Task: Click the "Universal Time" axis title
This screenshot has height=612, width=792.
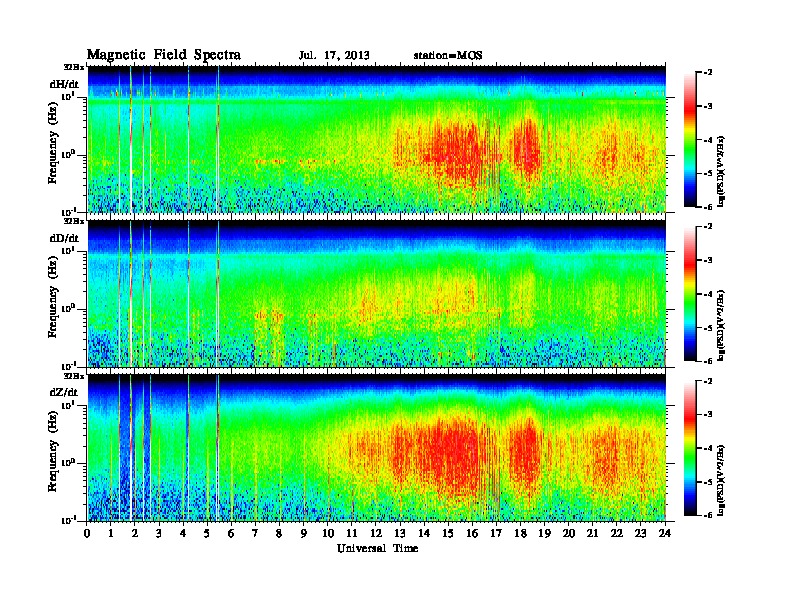Action: tap(377, 548)
